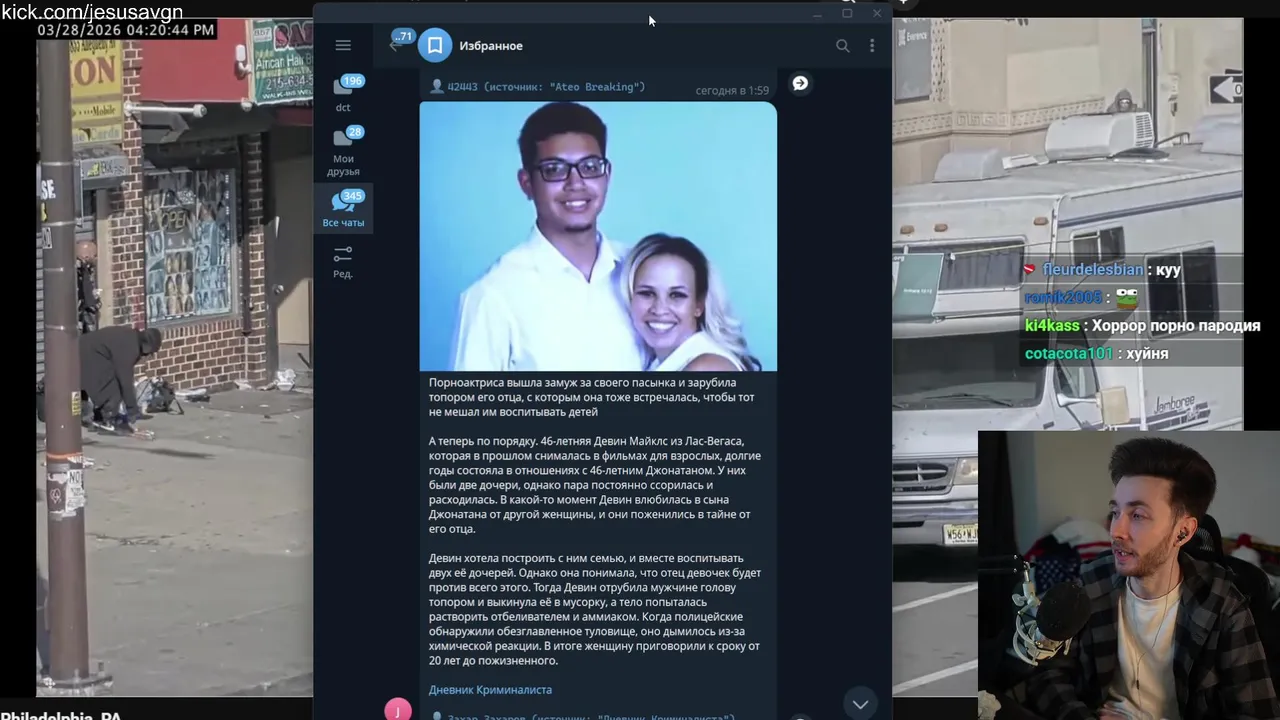Open the Дневник Криминалиста link

coord(490,690)
